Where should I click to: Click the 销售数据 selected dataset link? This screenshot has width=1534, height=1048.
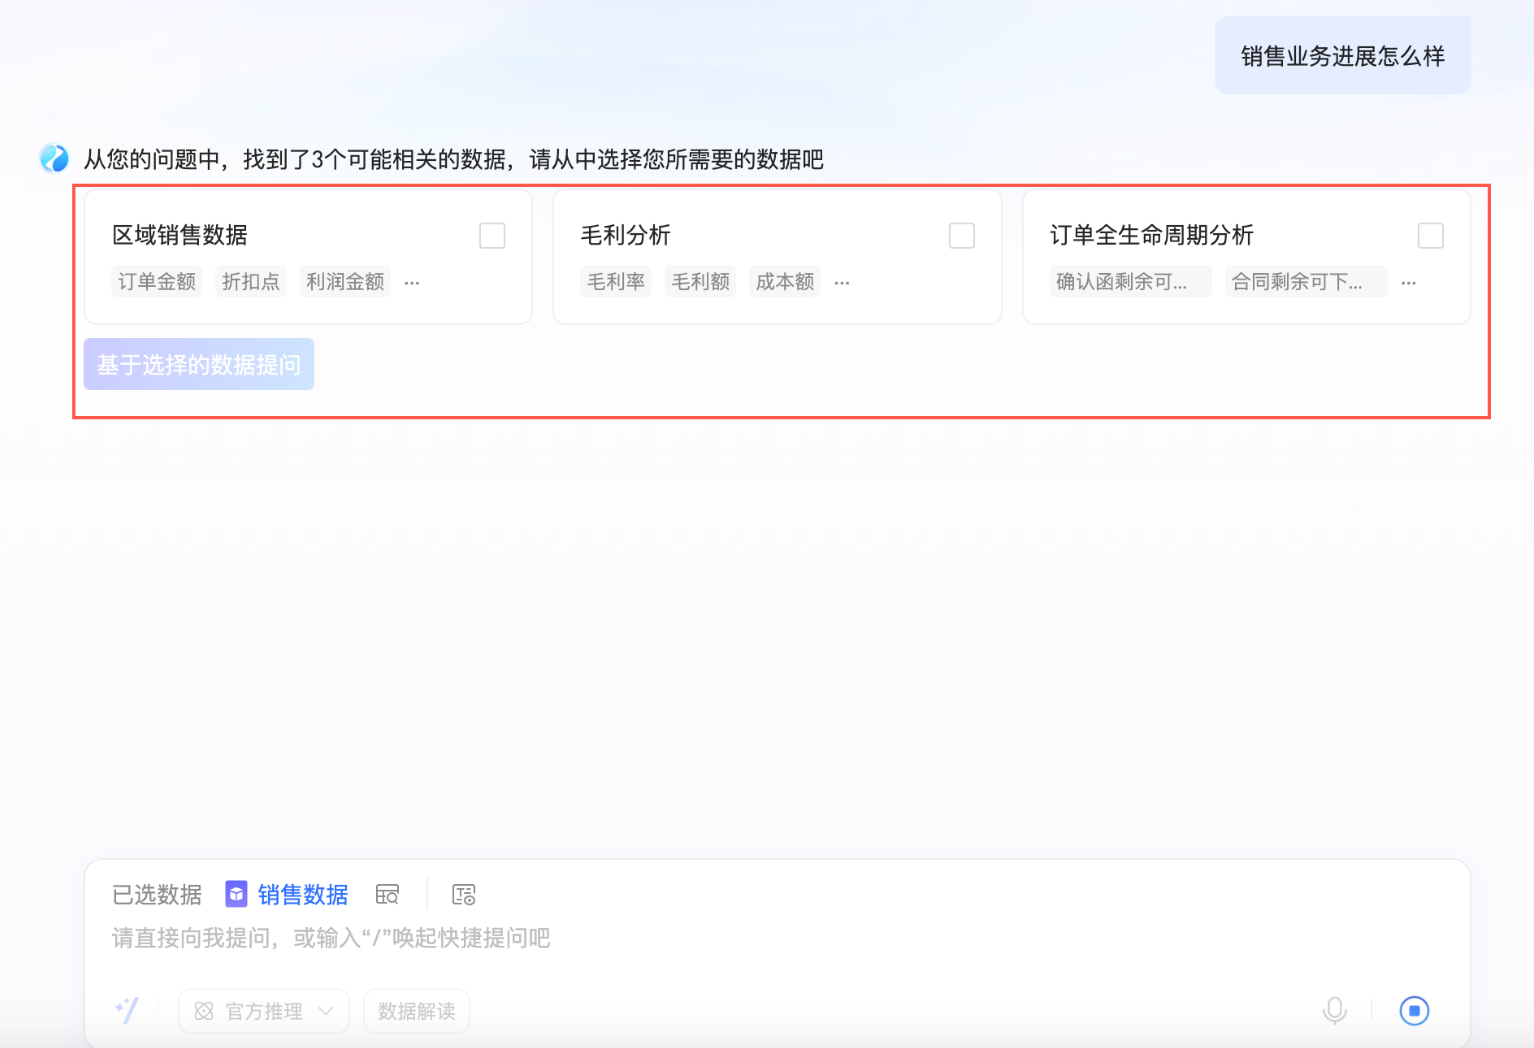point(303,894)
